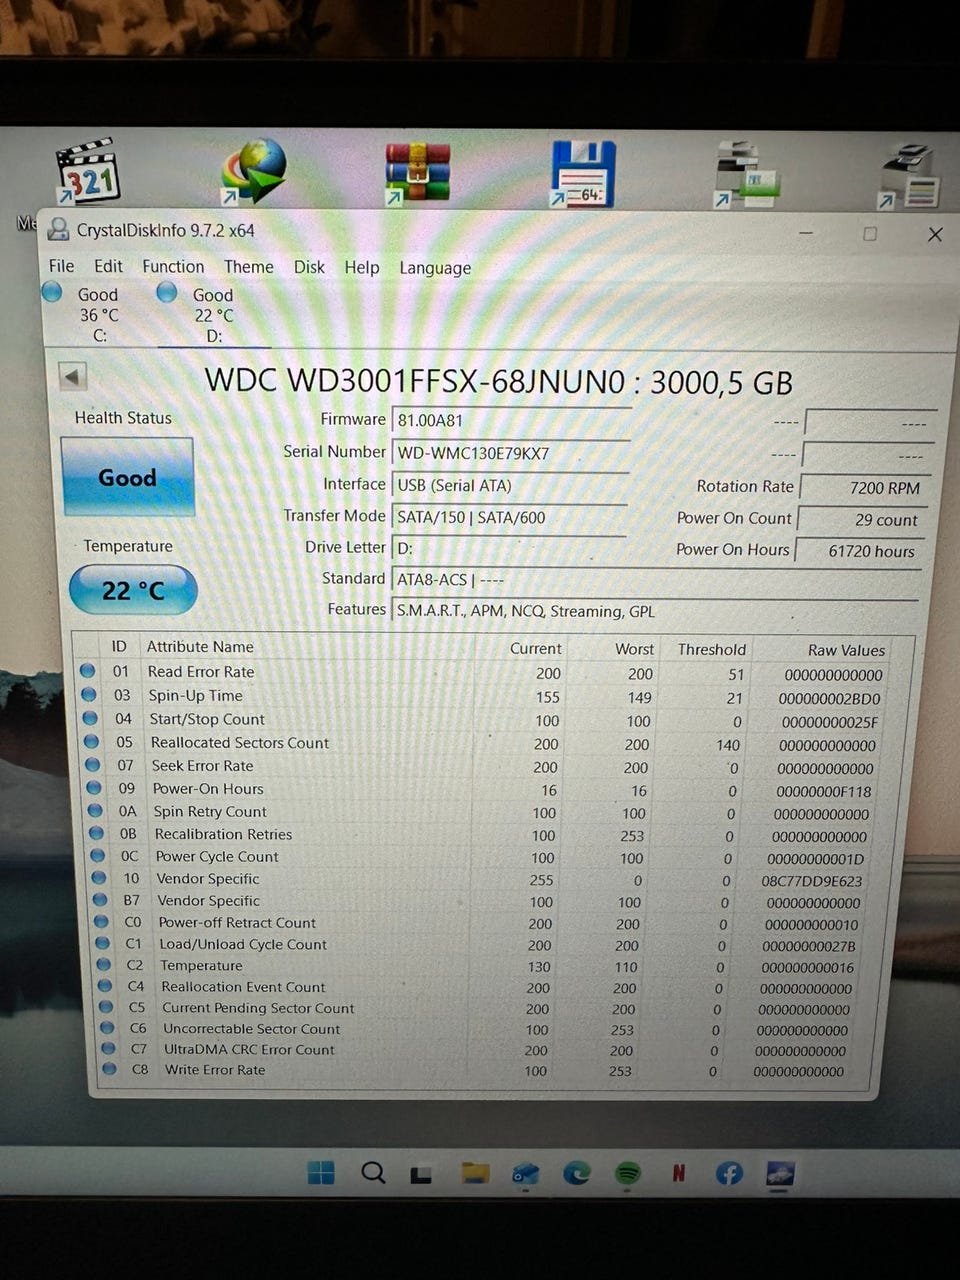
Task: Open Windows Start menu on taskbar
Action: 321,1172
